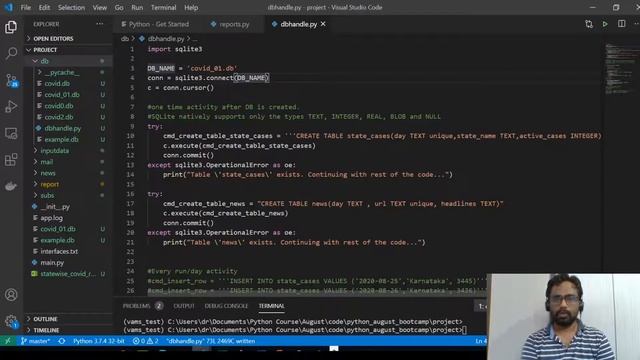
Task: Open the Manage gear icon
Action: (11, 322)
